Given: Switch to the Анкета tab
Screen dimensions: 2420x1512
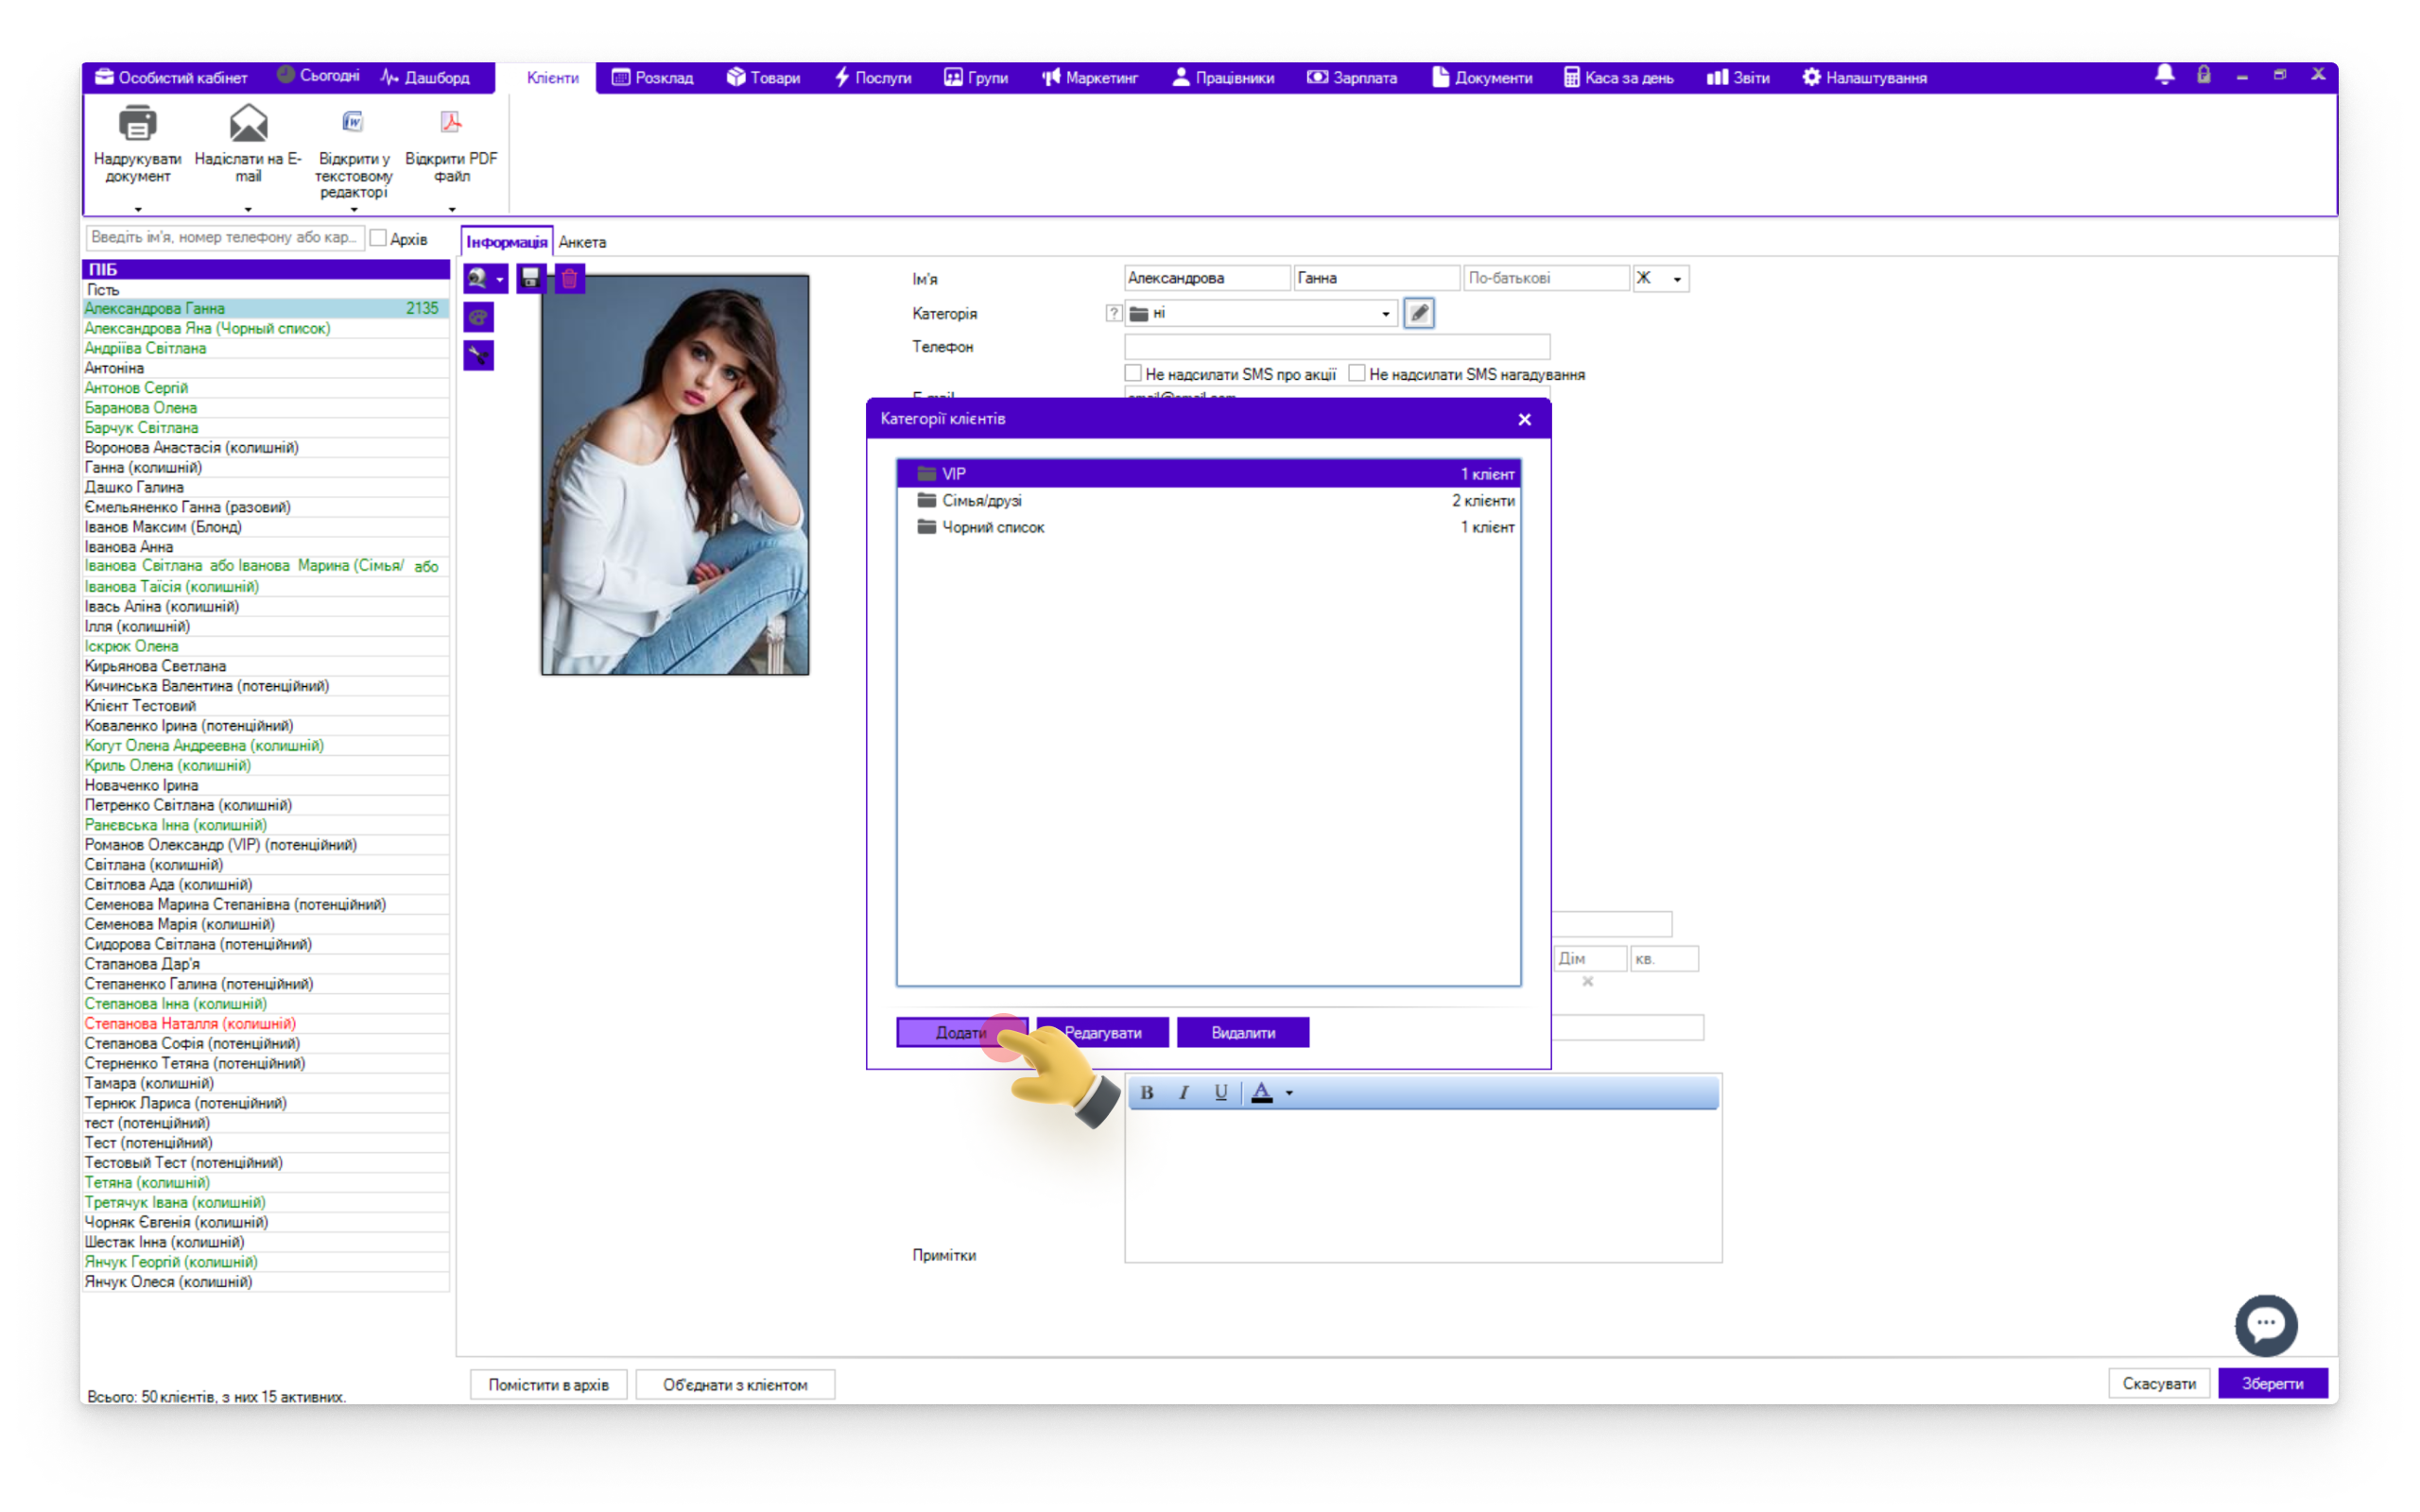Looking at the screenshot, I should [582, 242].
